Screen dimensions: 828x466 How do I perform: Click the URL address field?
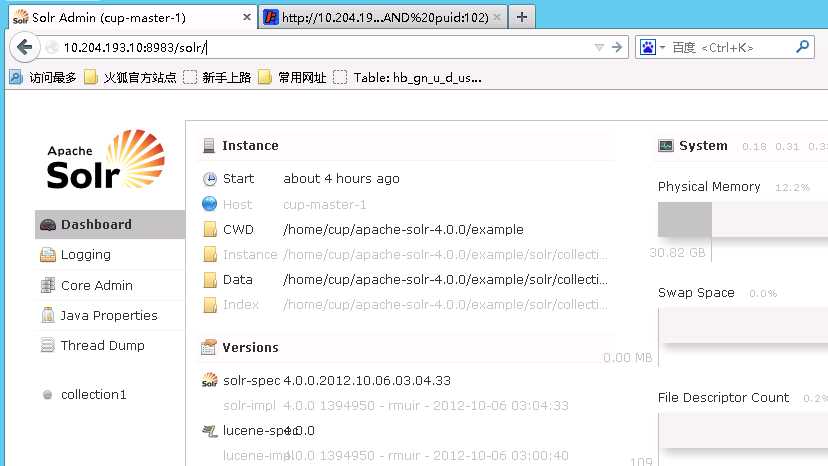pyautogui.click(x=325, y=48)
